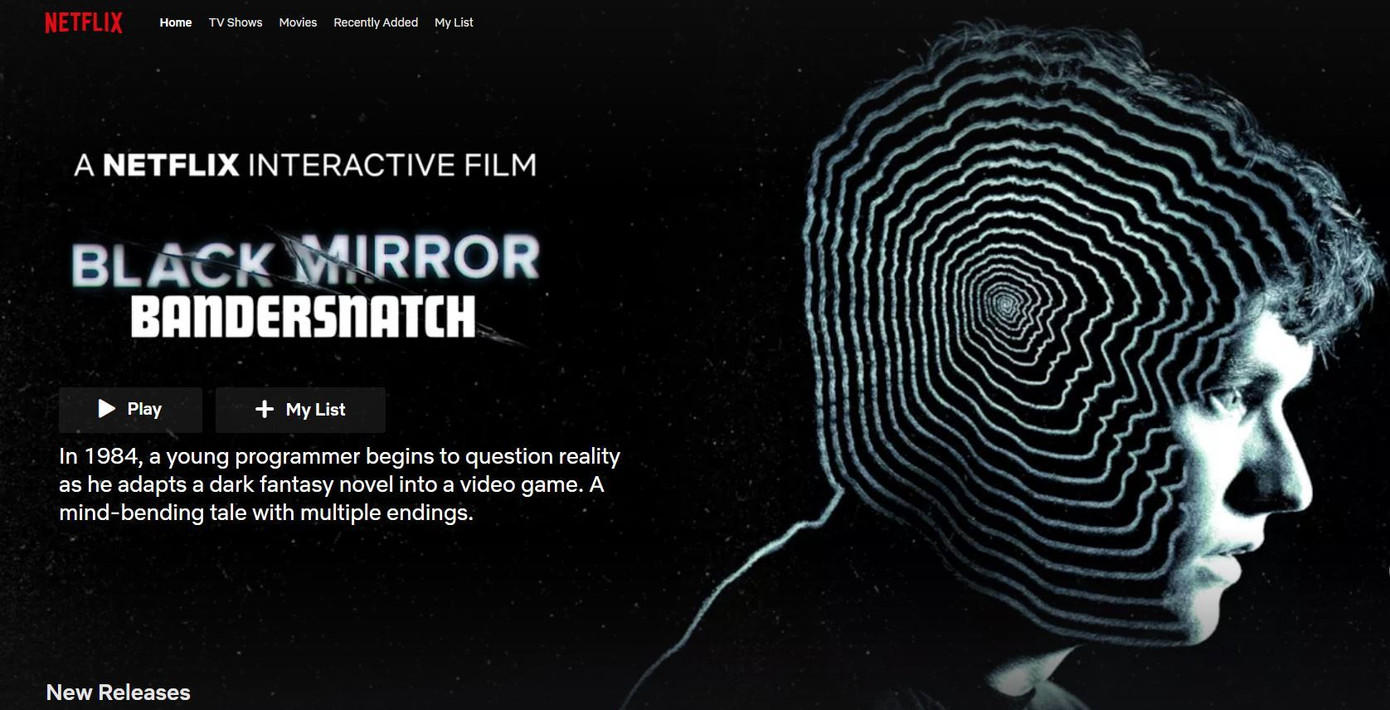
Task: Click the Bandersnatch title text
Action: [x=303, y=317]
